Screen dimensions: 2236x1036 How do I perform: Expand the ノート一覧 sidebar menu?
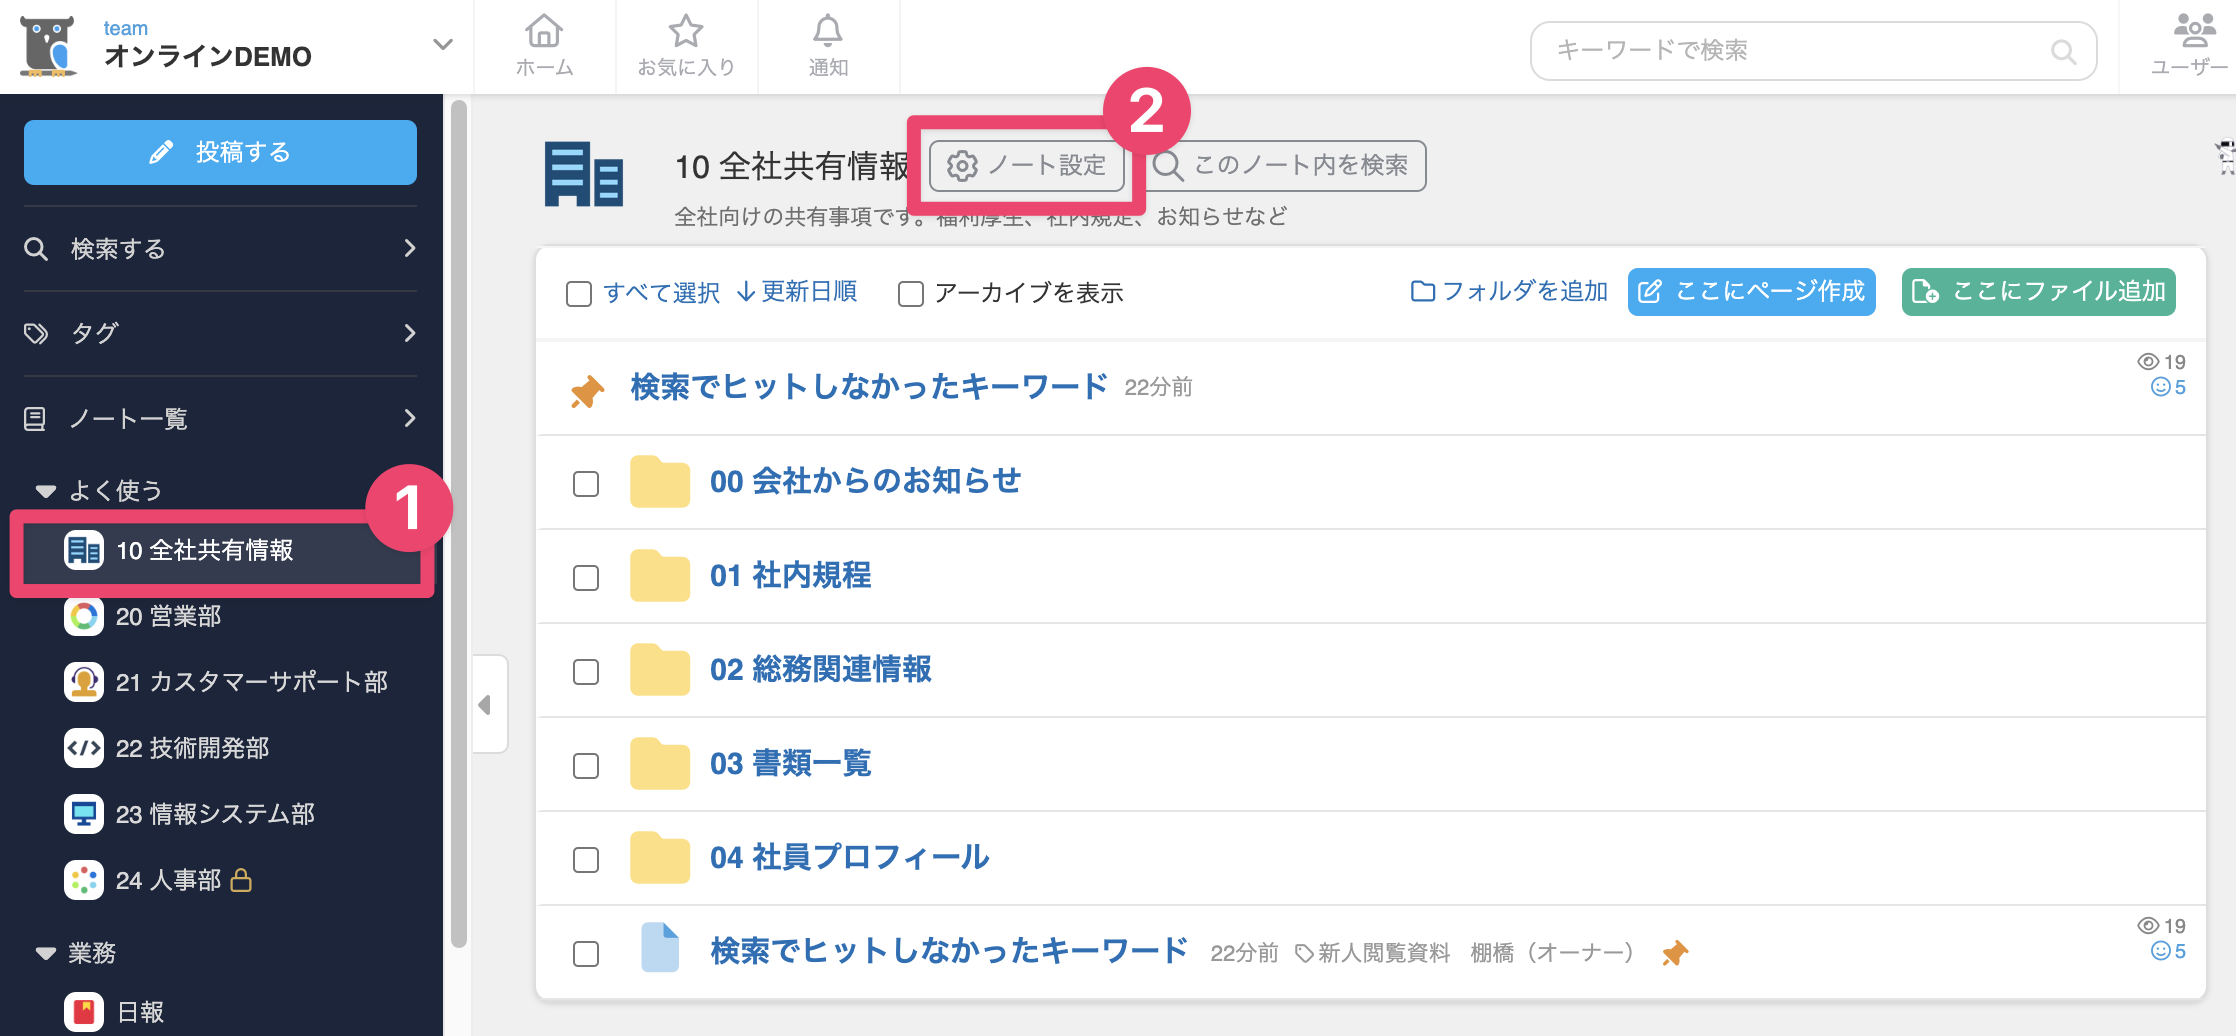pos(220,418)
